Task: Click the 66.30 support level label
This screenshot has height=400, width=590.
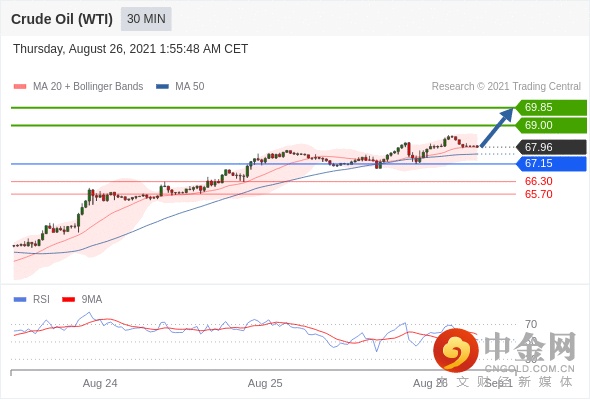Action: pyautogui.click(x=538, y=181)
